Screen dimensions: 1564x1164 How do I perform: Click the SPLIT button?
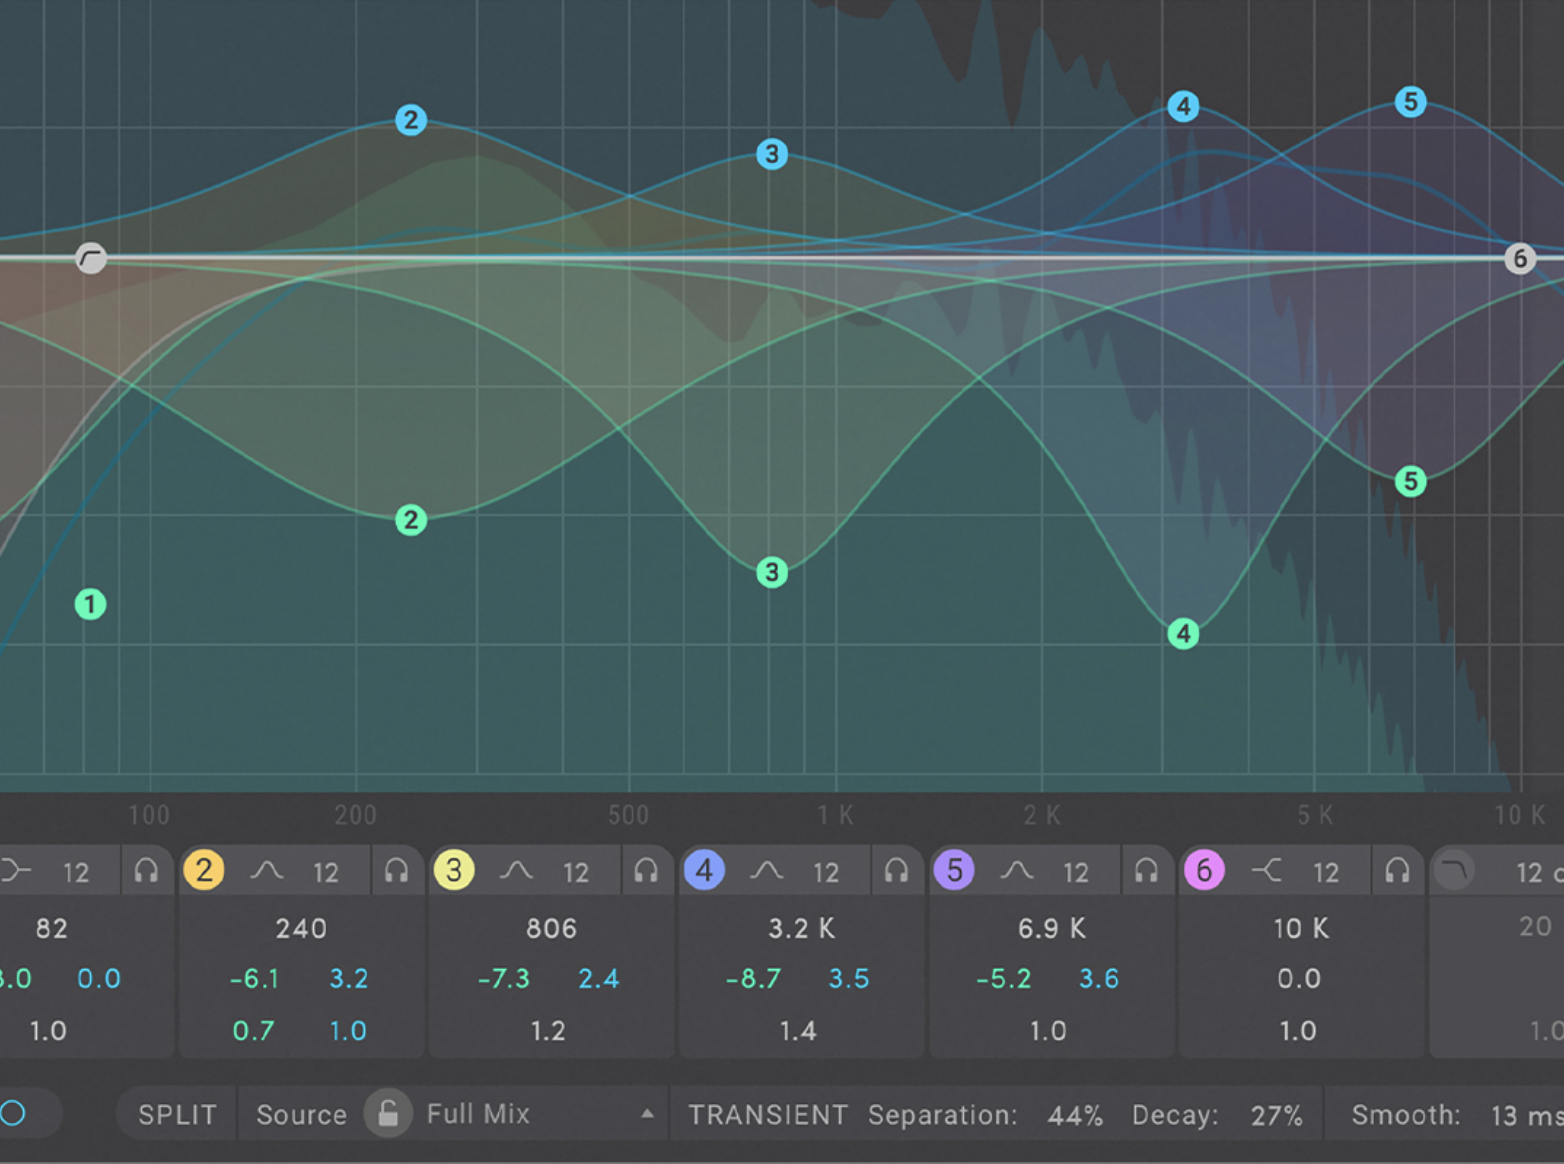pyautogui.click(x=177, y=1114)
